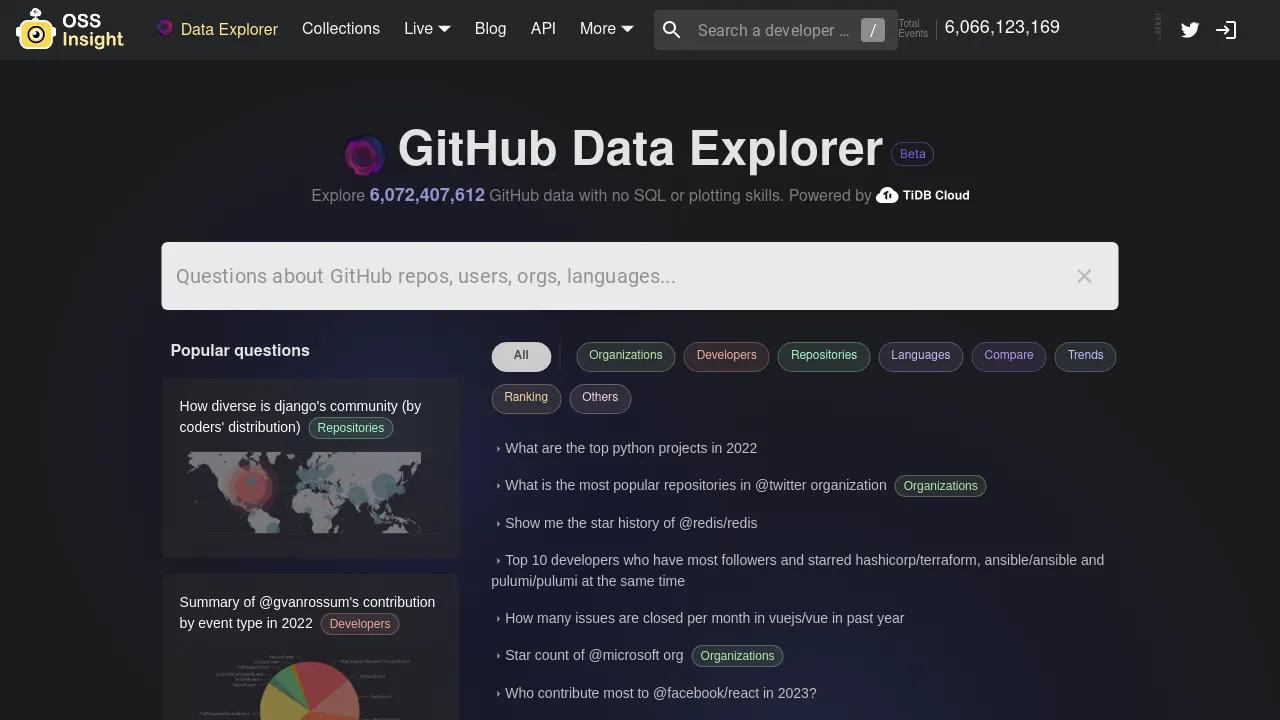1280x720 pixels.
Task: Click the OSS Insight logo
Action: [70, 29]
